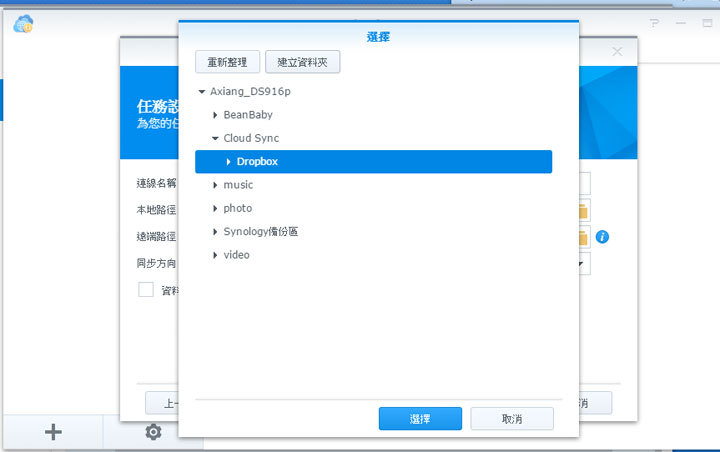The height and width of the screenshot is (452, 720).
Task: Select the video folder
Action: pyautogui.click(x=236, y=255)
